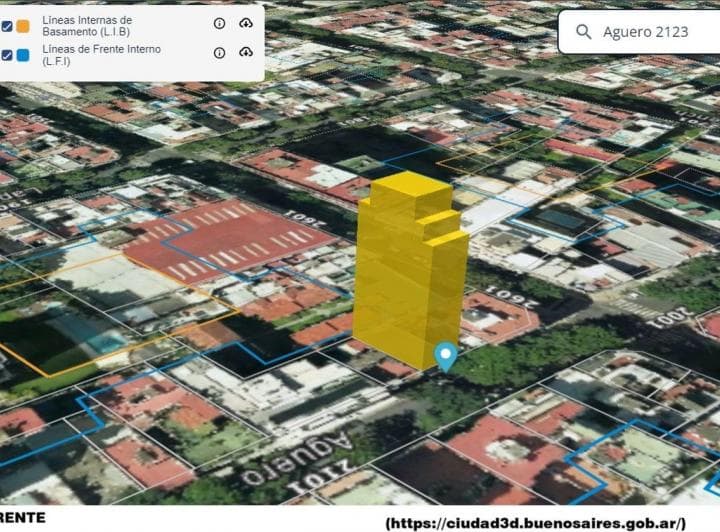This screenshot has width=720, height=532.
Task: Open info for Líneas Internas de Basamento
Action: tap(219, 23)
